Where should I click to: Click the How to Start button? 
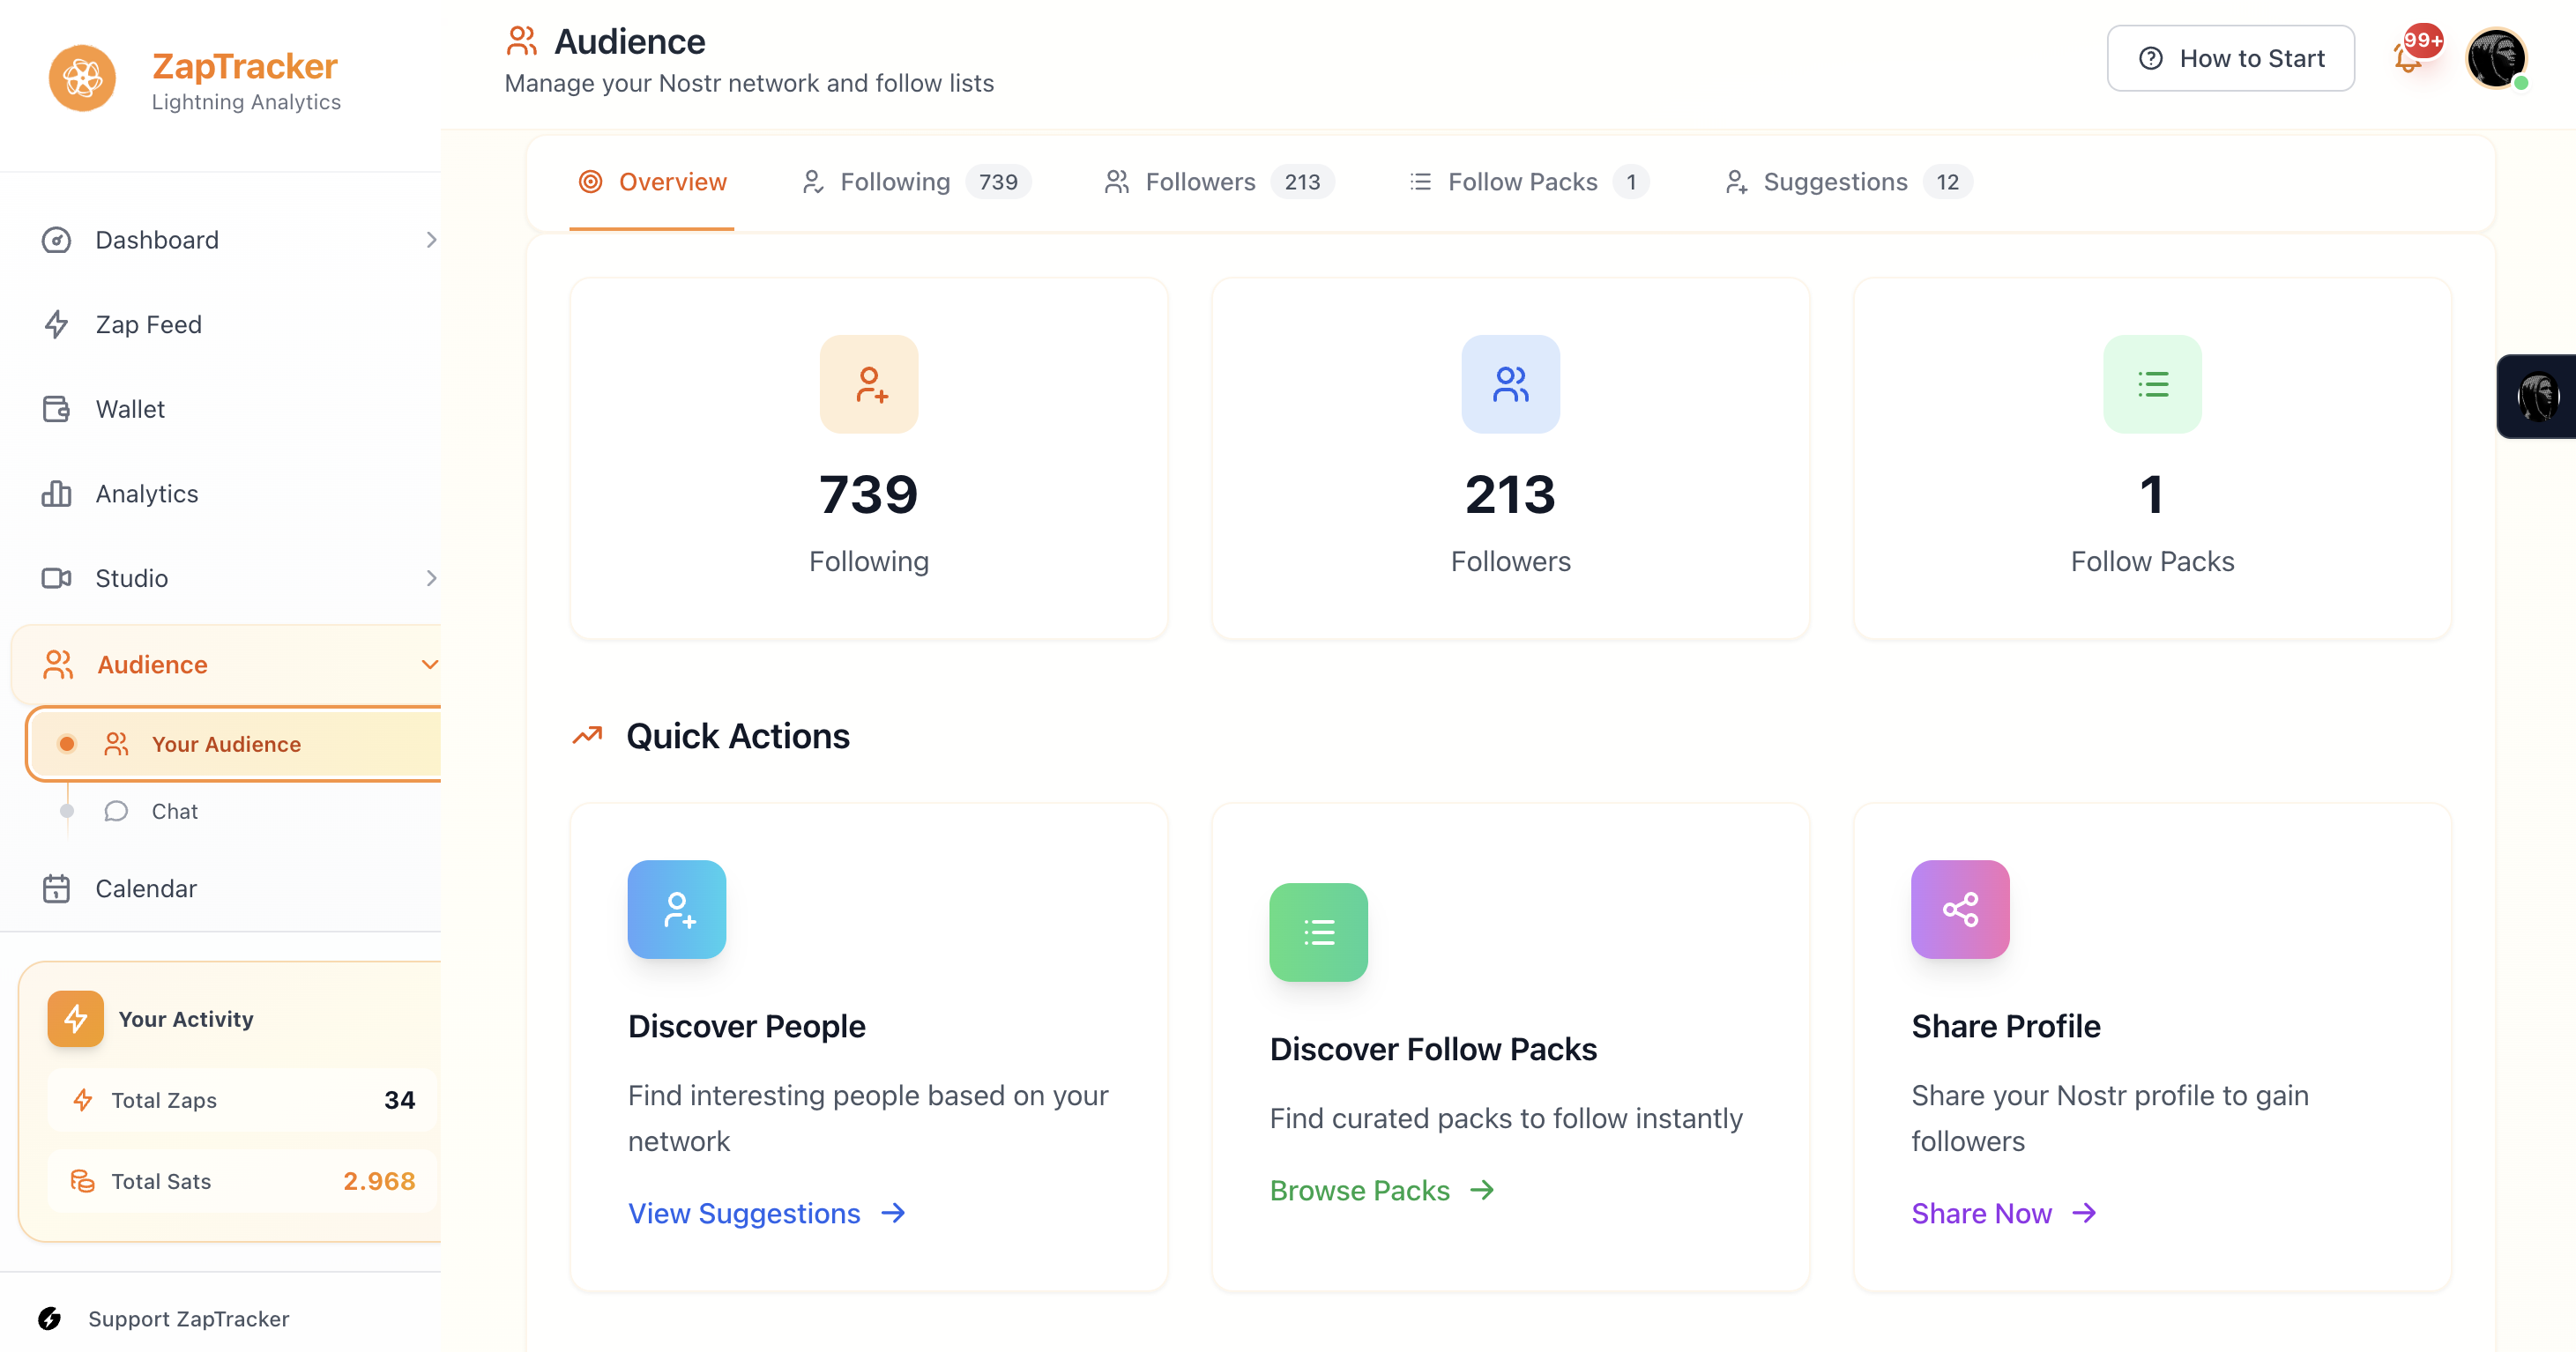[2231, 58]
